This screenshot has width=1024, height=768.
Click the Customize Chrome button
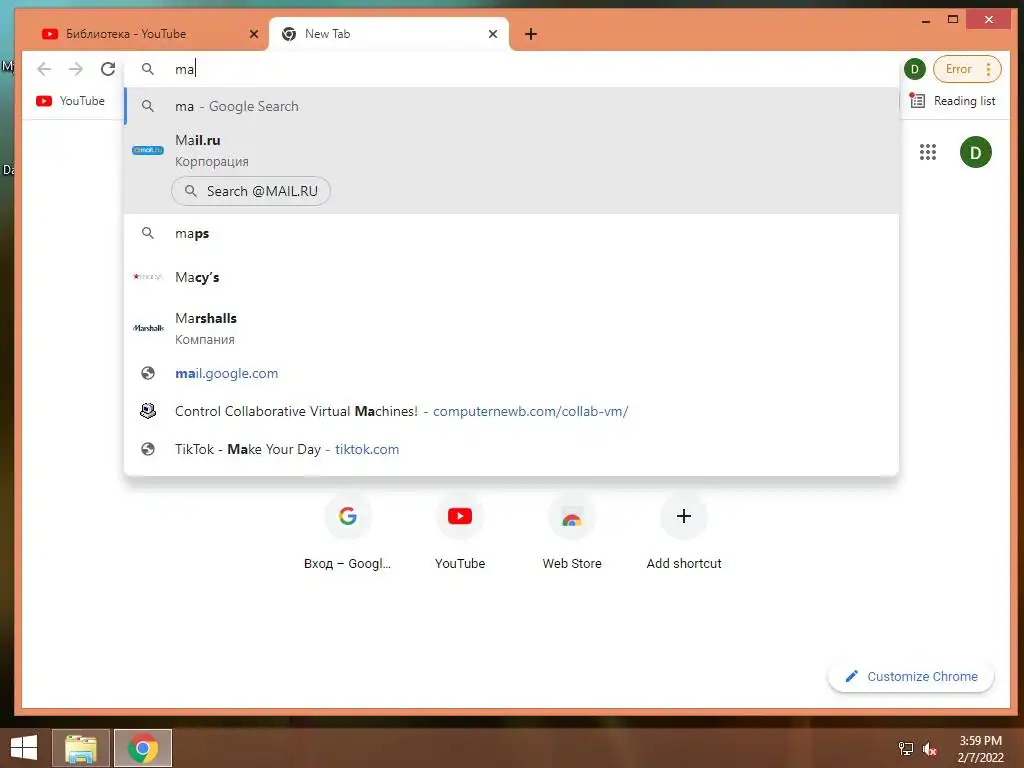click(x=911, y=677)
